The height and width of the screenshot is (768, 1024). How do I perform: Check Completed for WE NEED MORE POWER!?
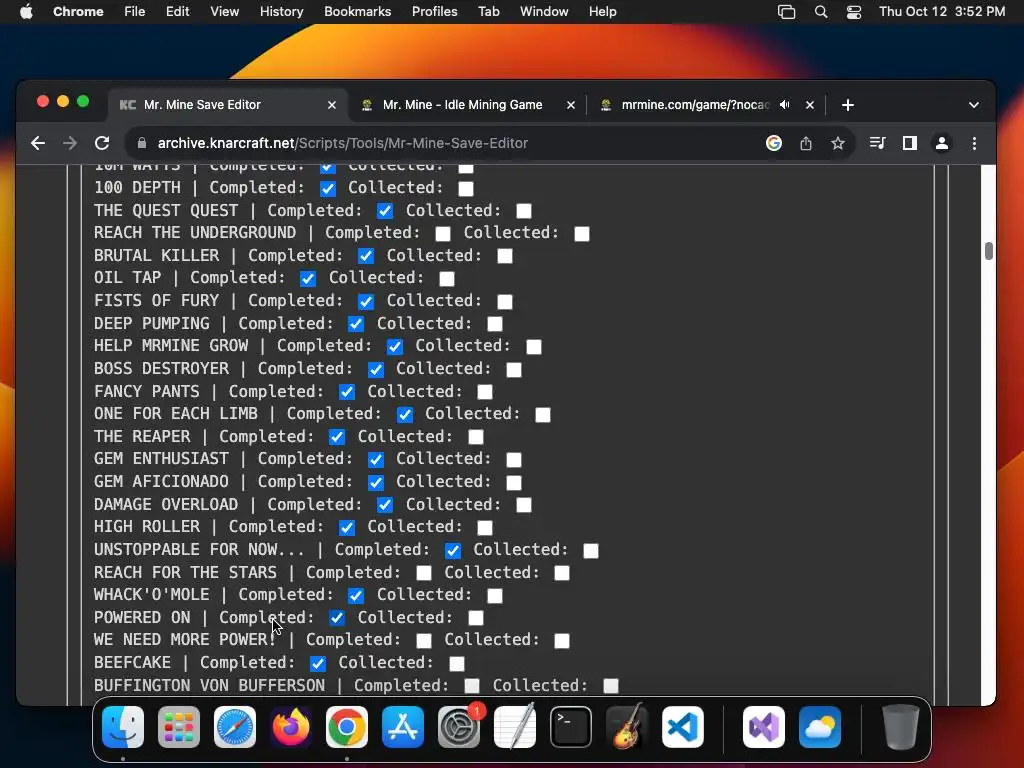(424, 641)
